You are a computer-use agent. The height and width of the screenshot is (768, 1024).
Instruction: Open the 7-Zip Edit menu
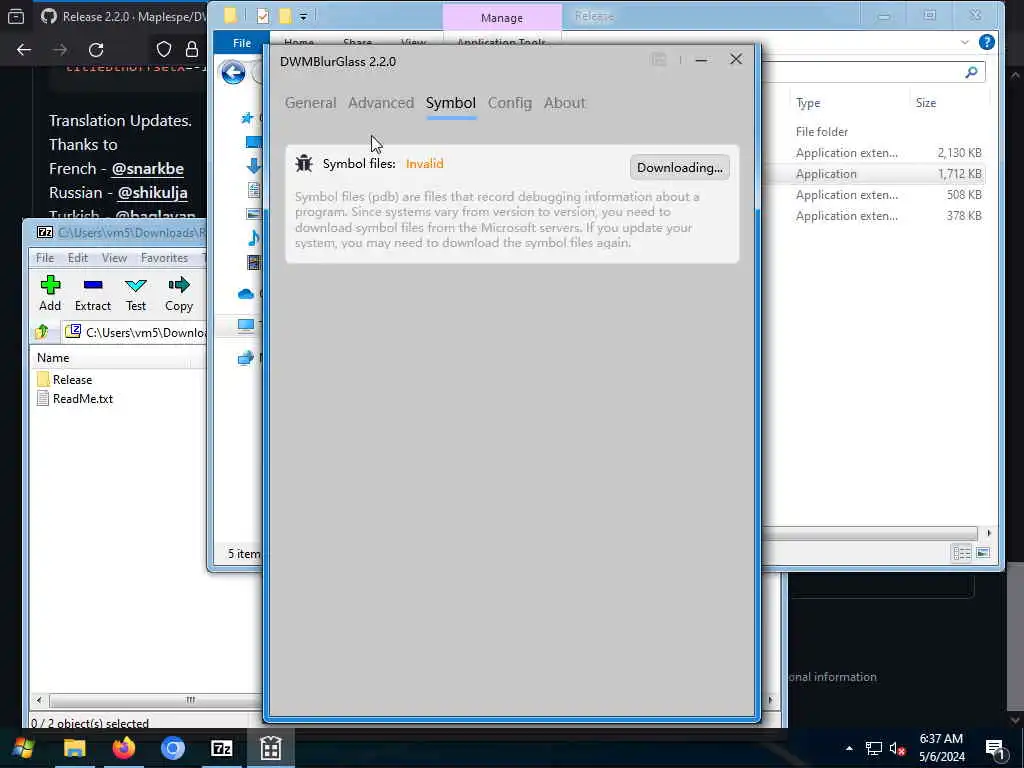(78, 258)
